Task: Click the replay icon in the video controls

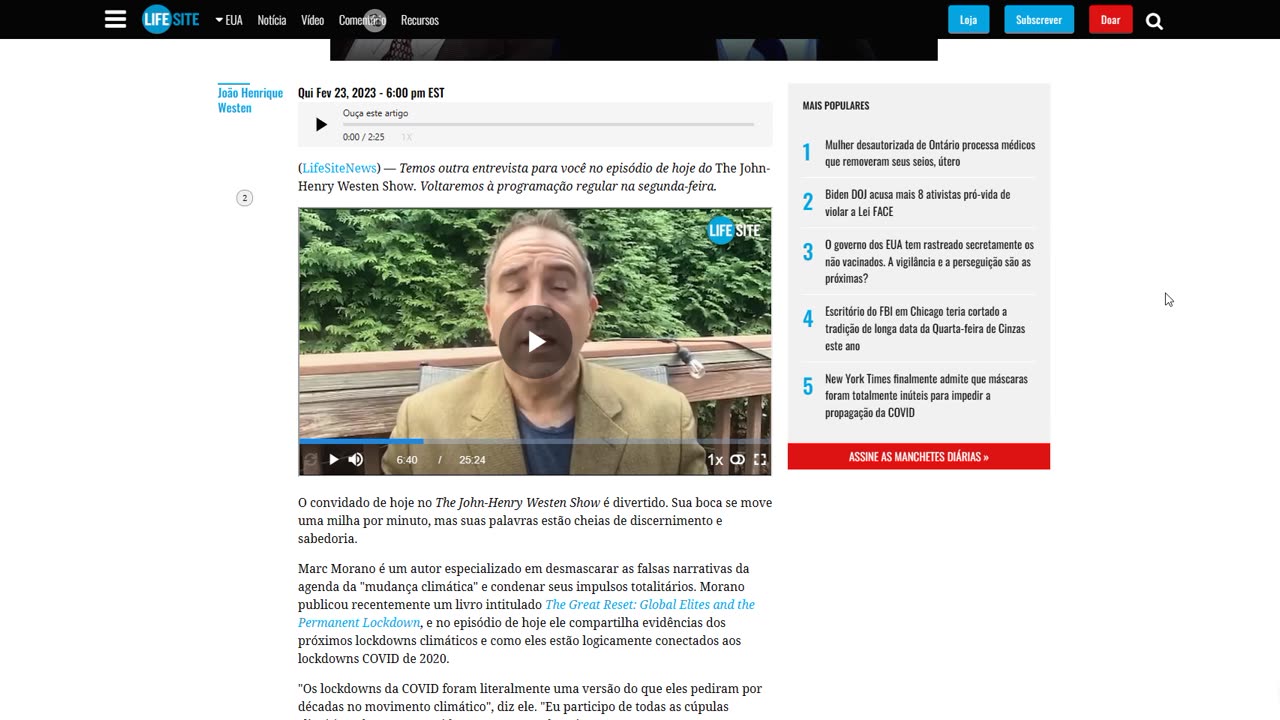Action: [x=310, y=460]
